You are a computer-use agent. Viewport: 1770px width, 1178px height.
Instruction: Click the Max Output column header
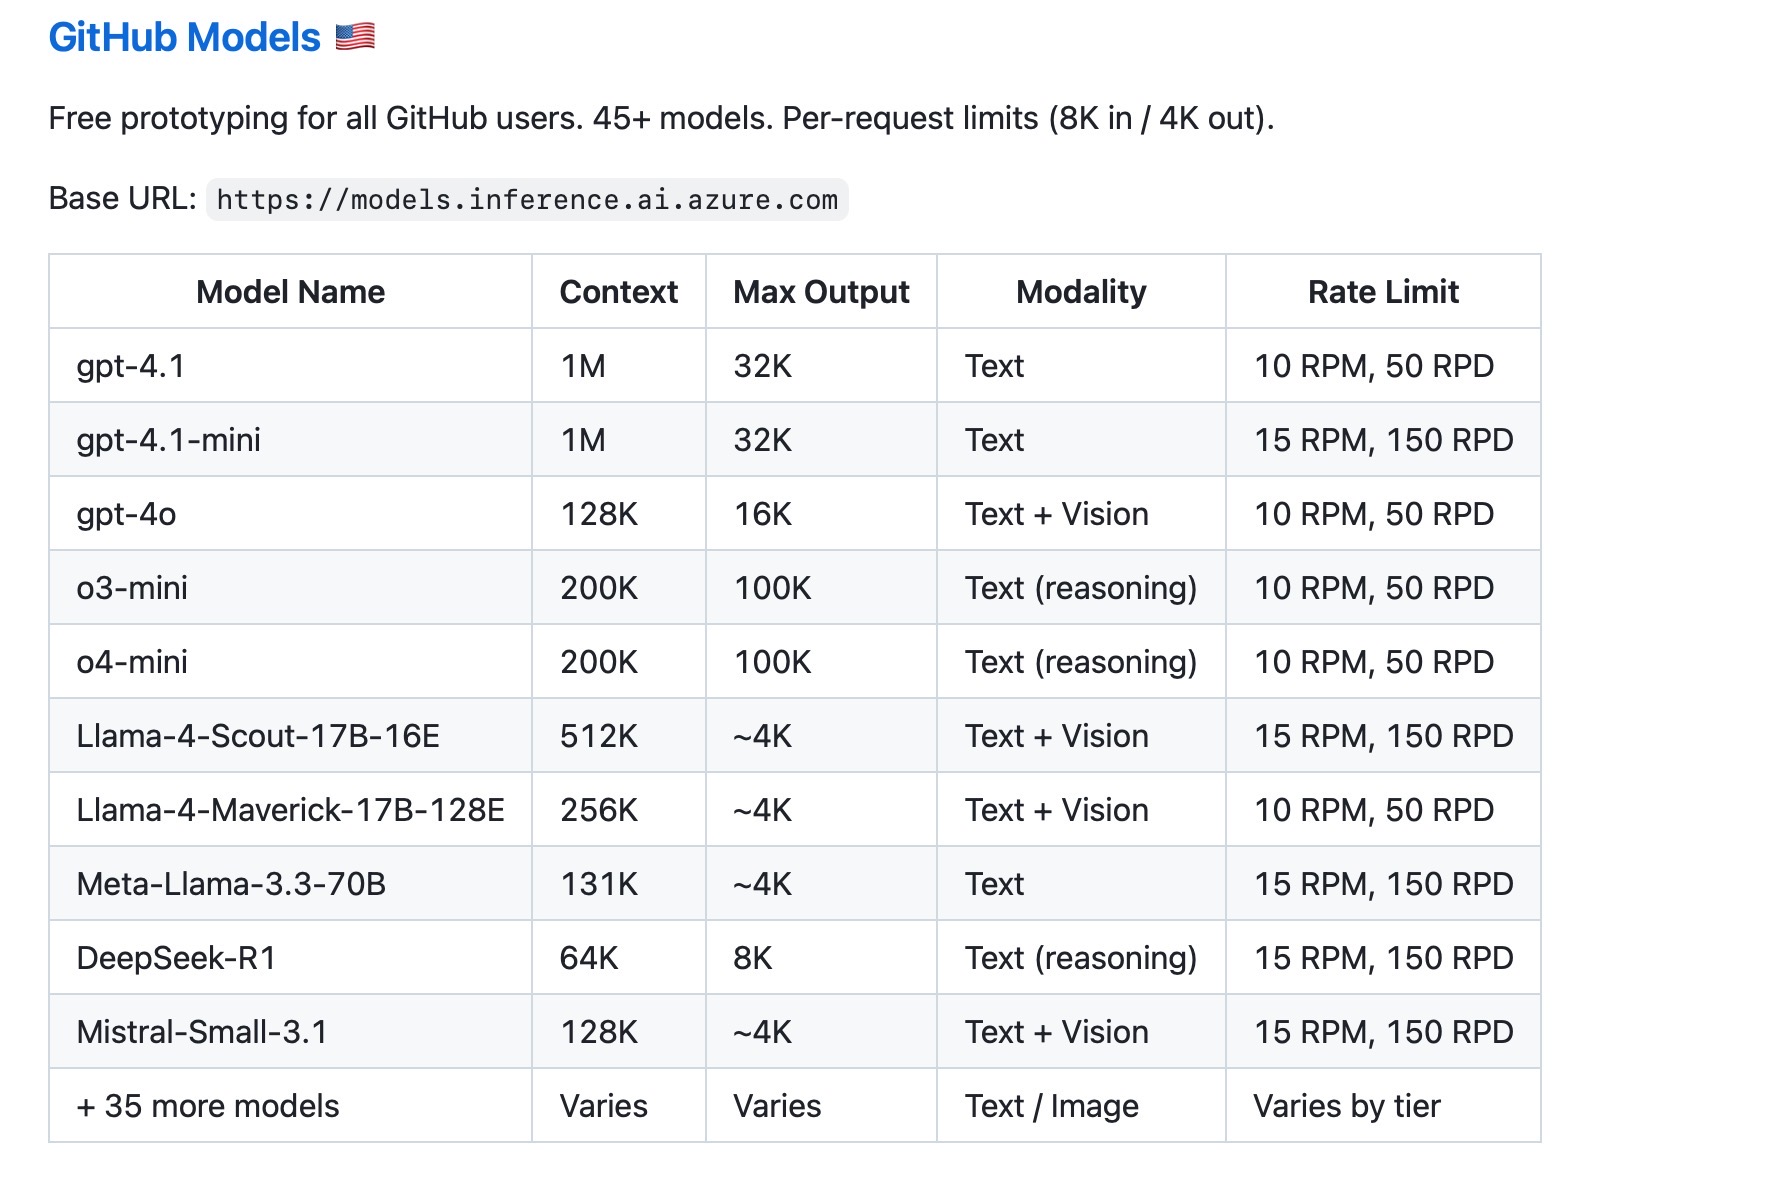tap(821, 292)
